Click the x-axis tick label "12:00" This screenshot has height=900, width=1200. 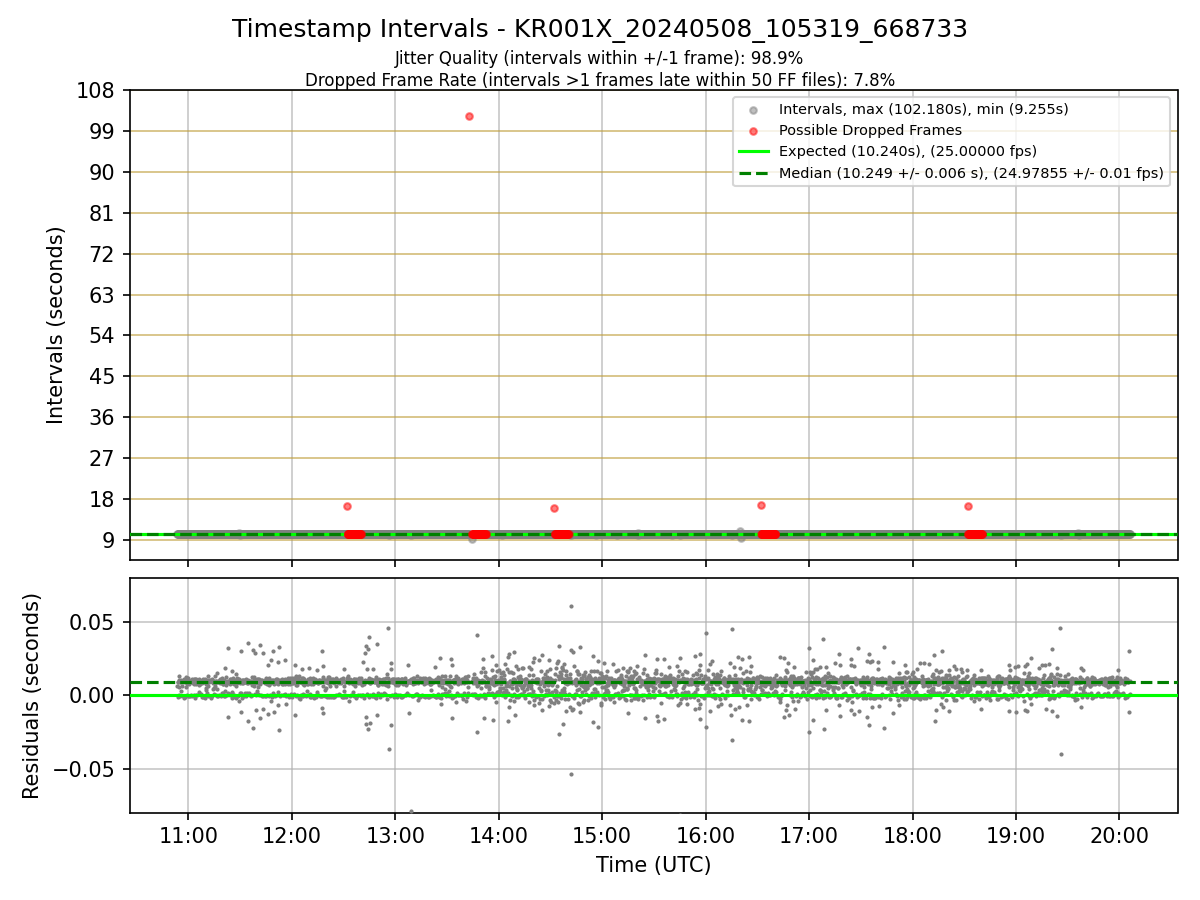pyautogui.click(x=292, y=836)
